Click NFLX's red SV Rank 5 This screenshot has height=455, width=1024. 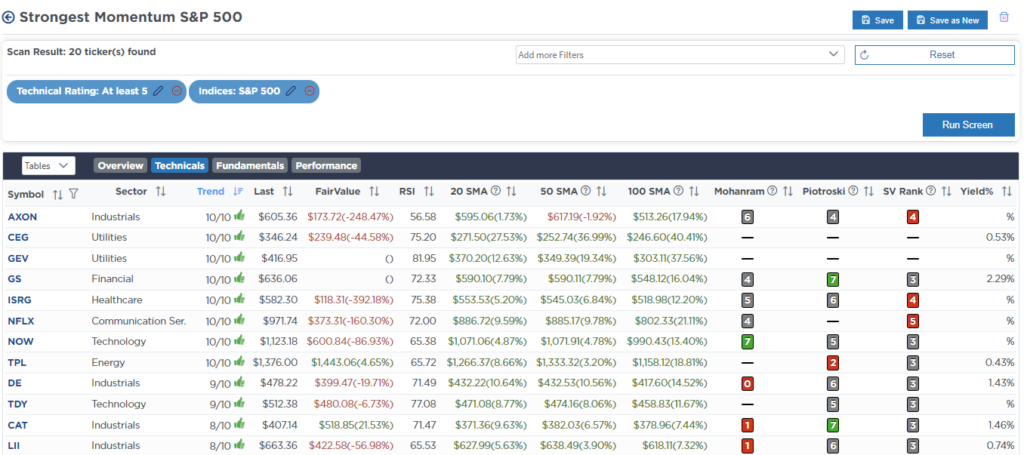point(913,321)
